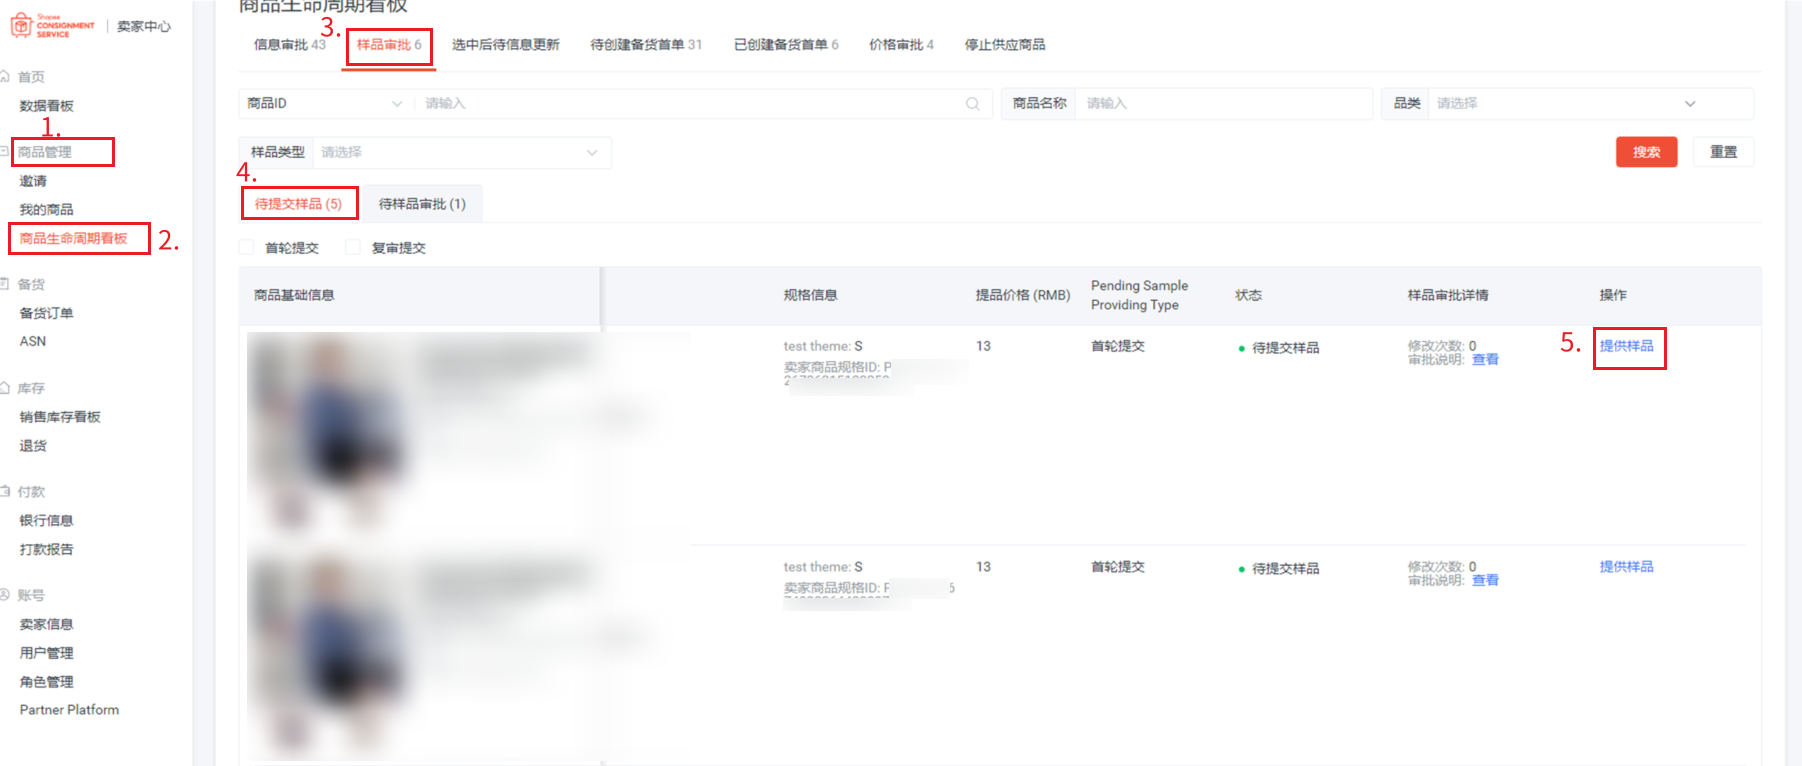The height and width of the screenshot is (766, 1802).
Task: Click the 账号 section icon in sidebar
Action: pos(5,595)
